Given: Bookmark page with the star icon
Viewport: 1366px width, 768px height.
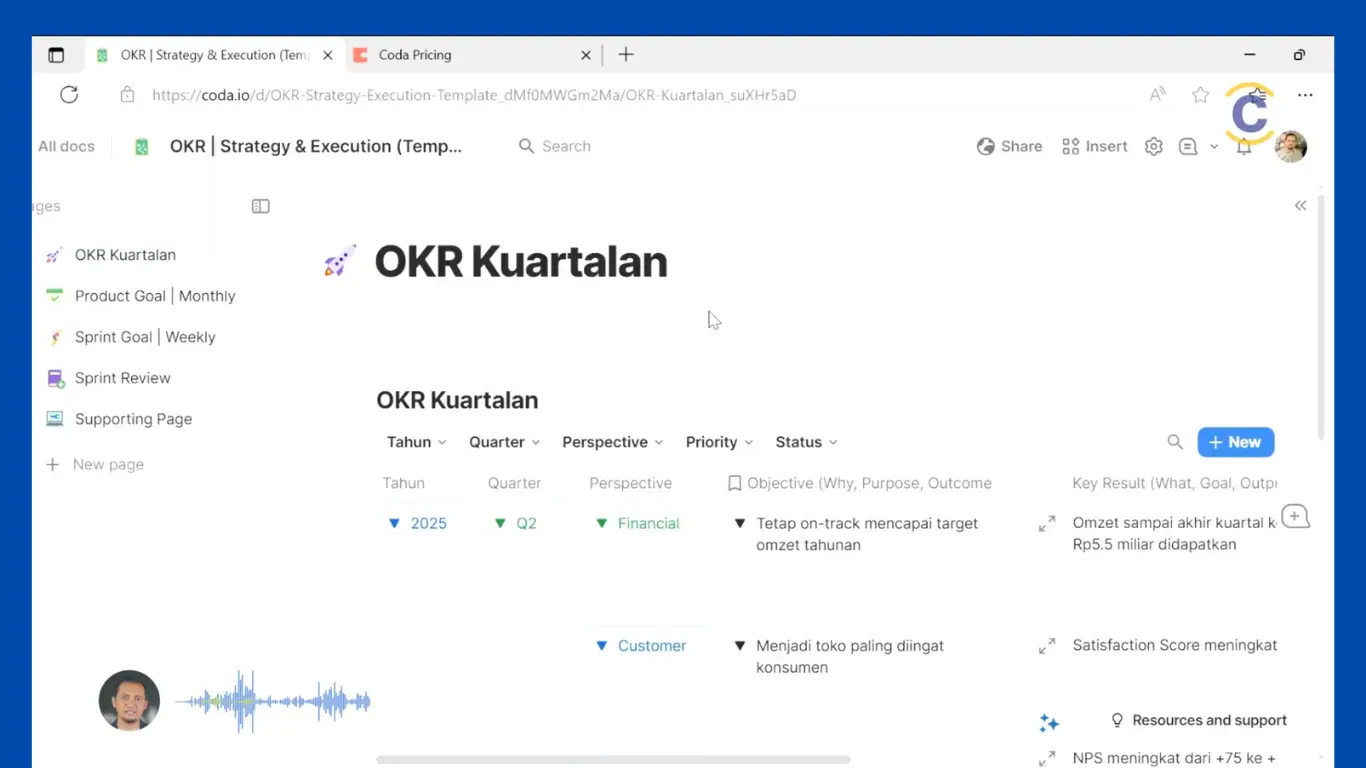Looking at the screenshot, I should [1201, 95].
